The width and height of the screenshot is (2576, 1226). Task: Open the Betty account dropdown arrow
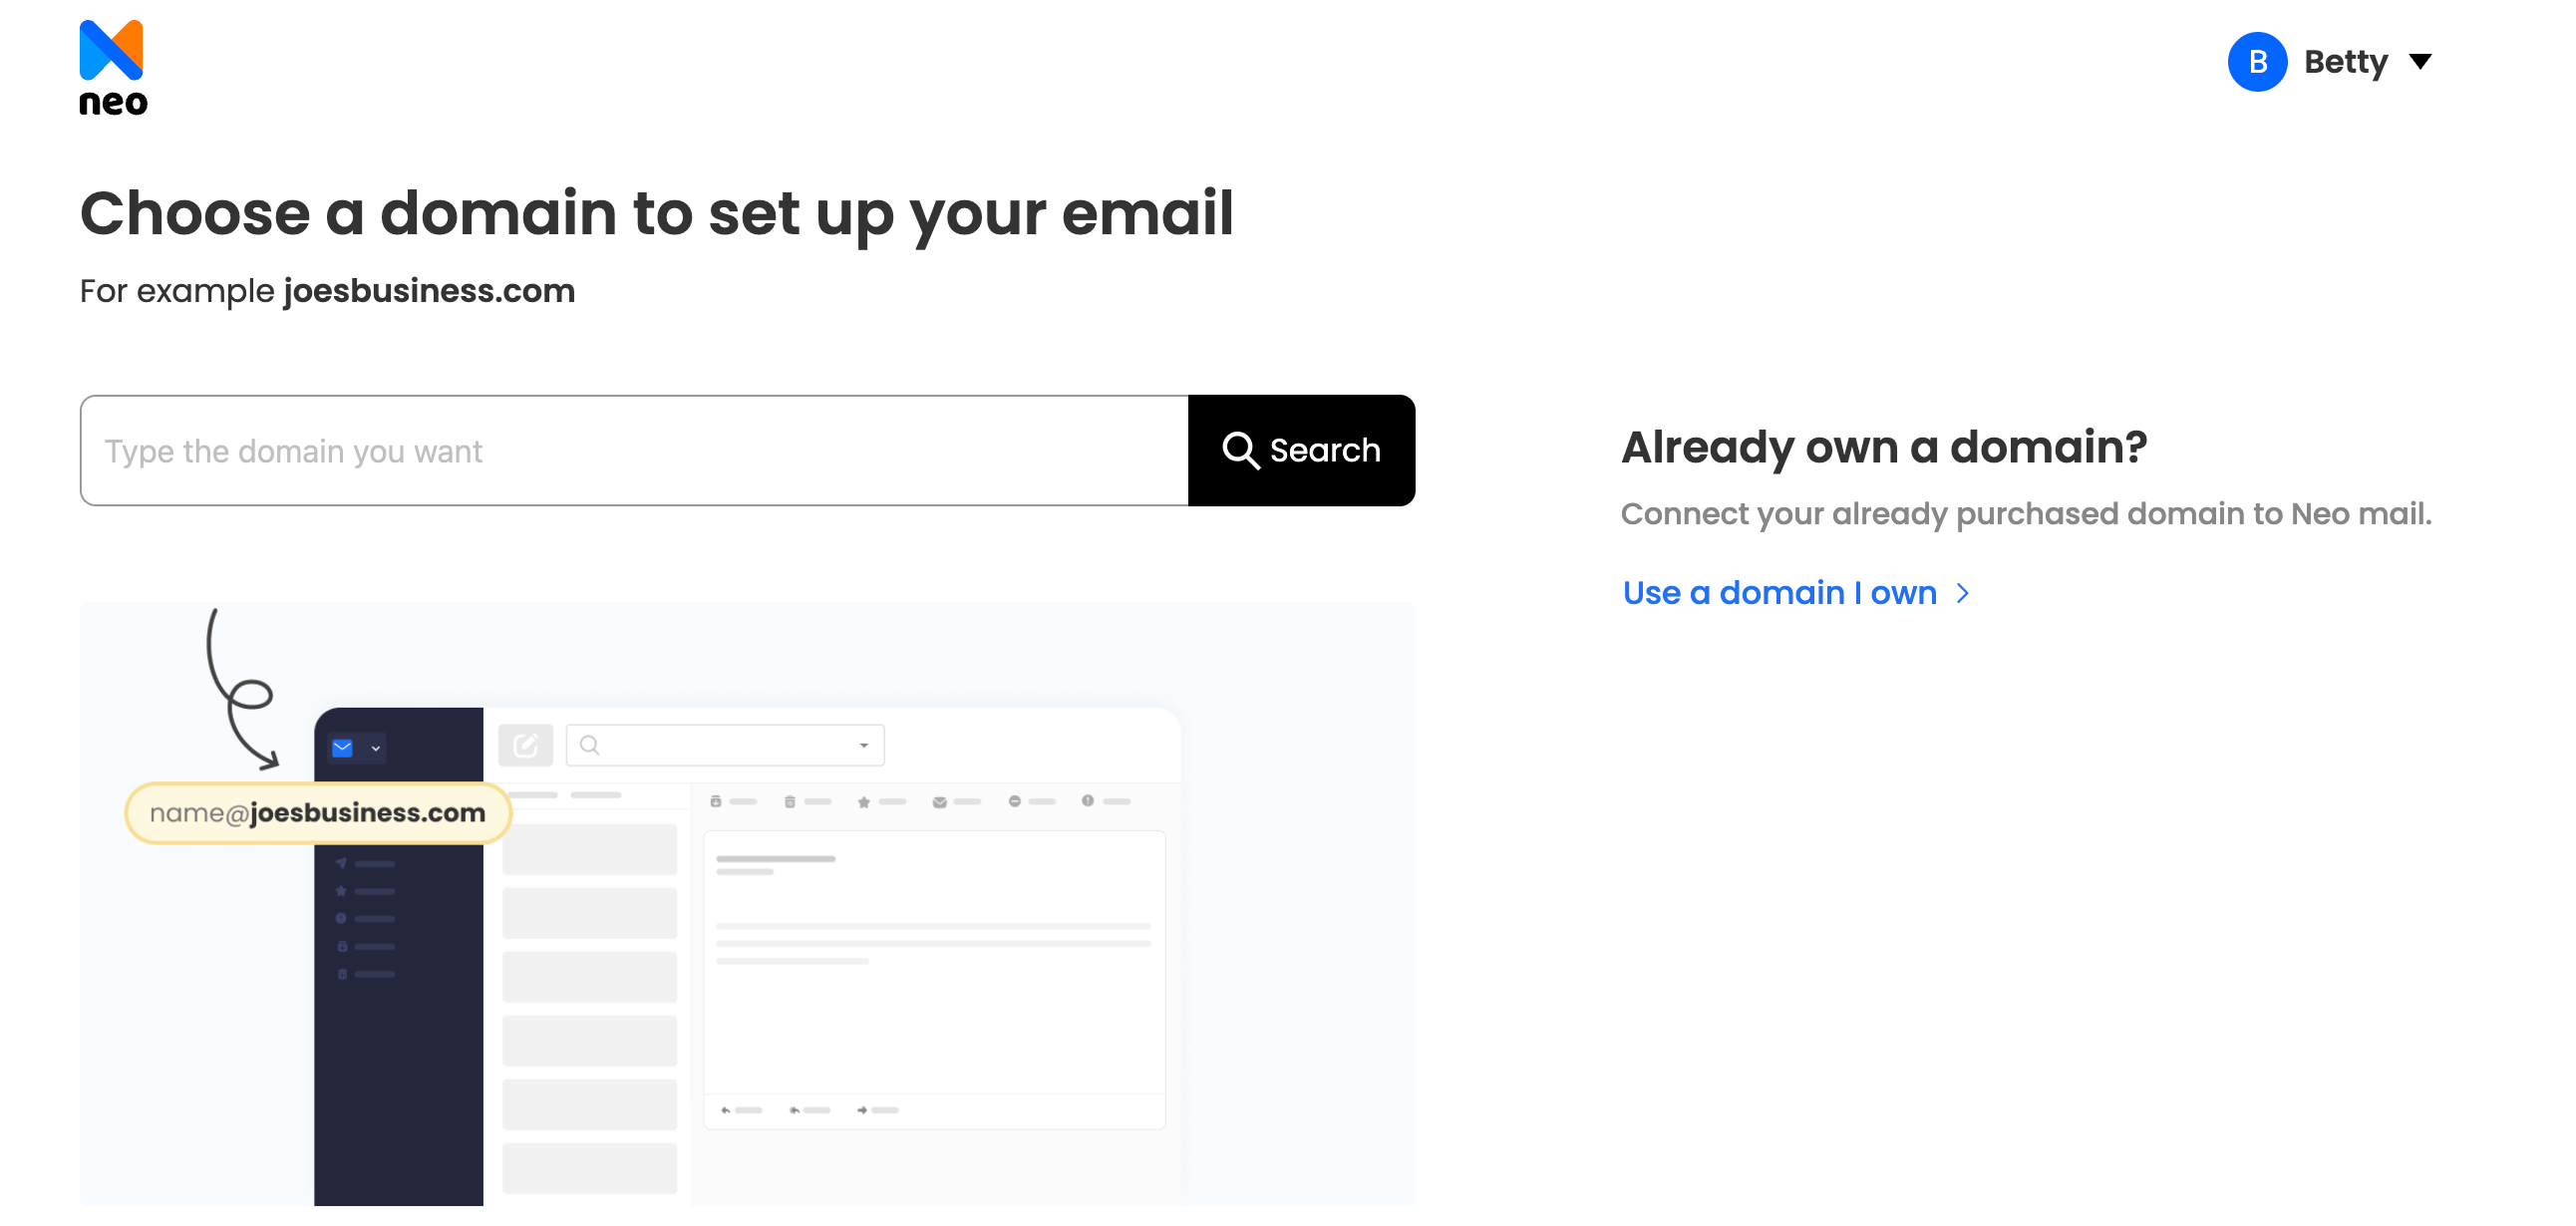click(2420, 62)
